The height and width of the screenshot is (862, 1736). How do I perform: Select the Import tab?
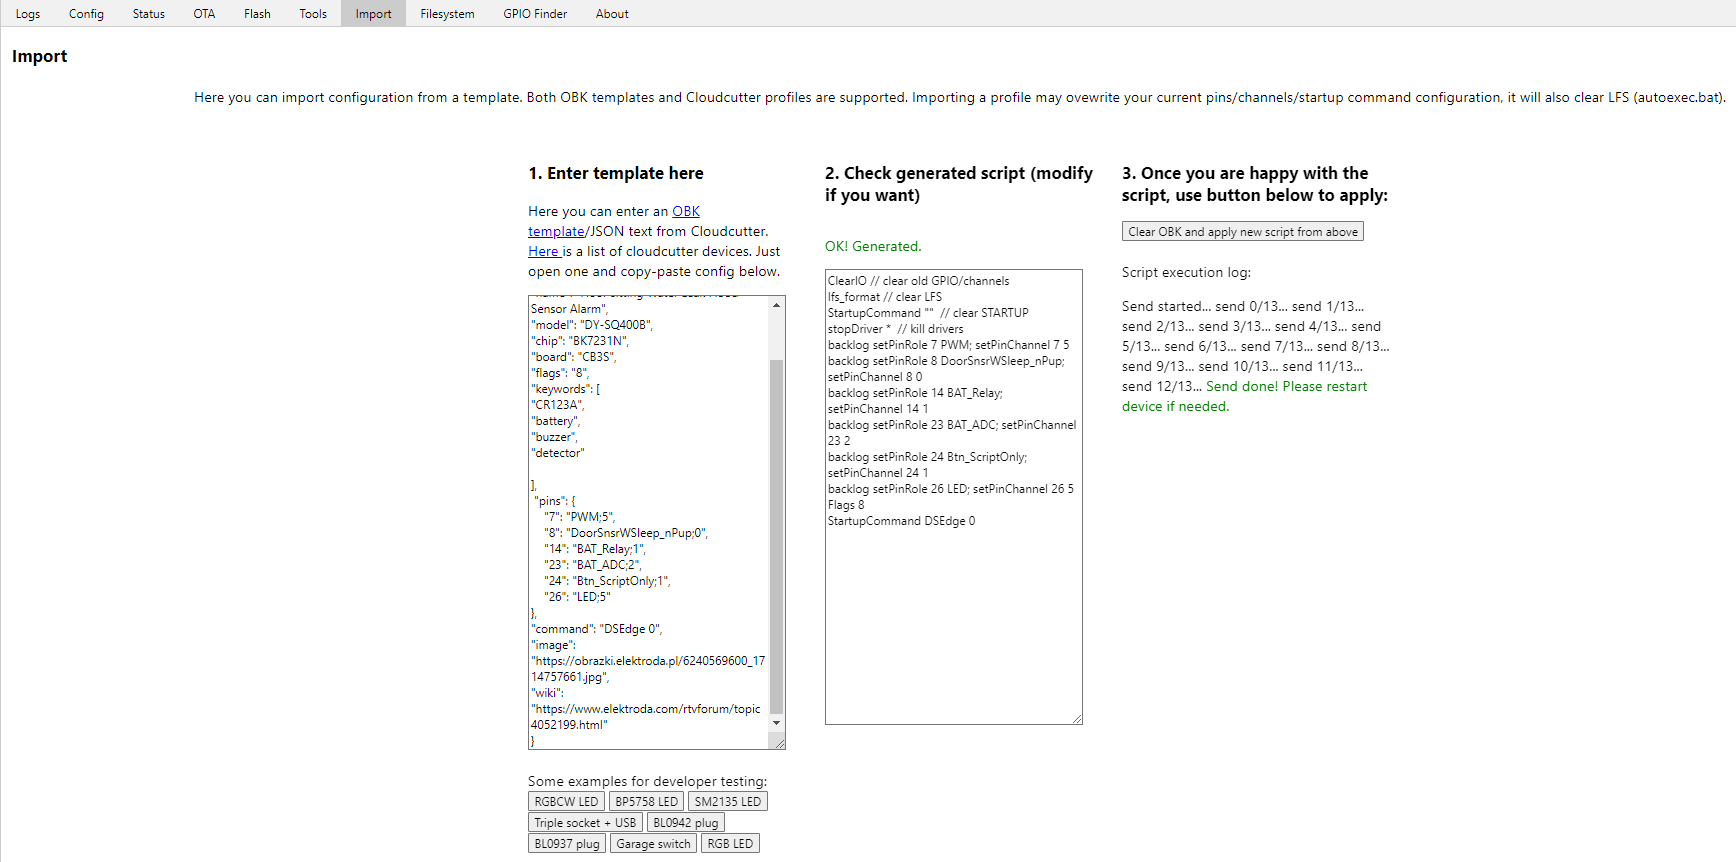(373, 14)
